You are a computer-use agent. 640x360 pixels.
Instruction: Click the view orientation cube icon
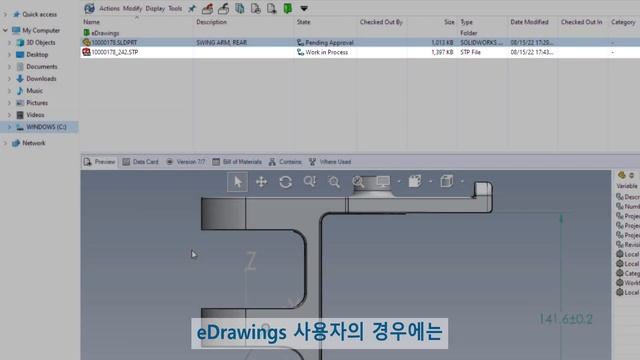pyautogui.click(x=447, y=181)
